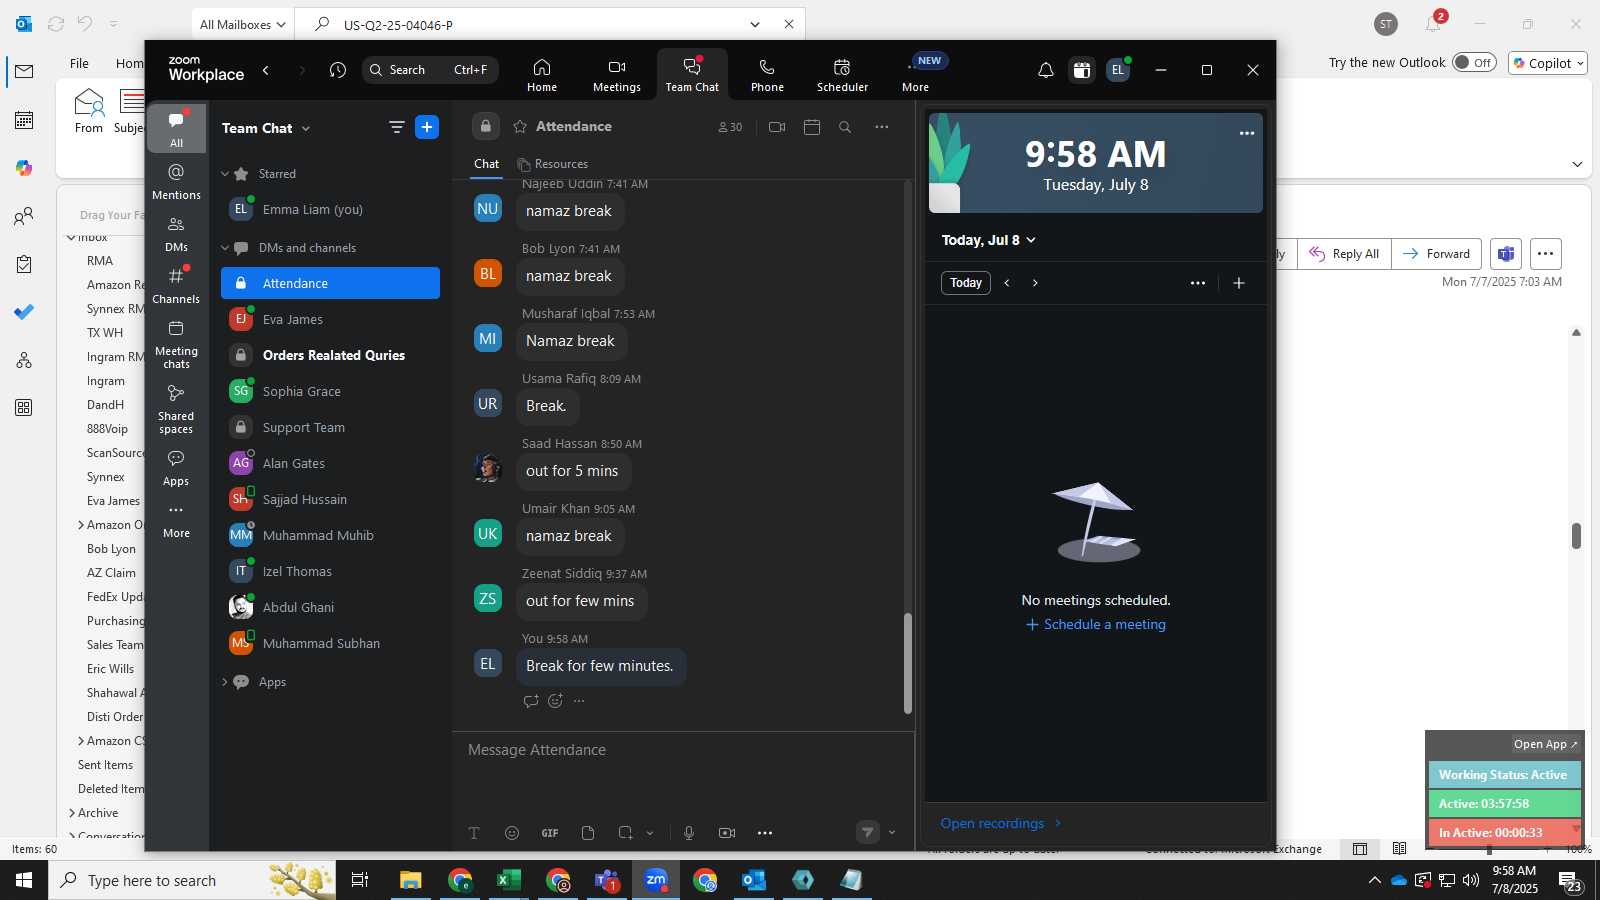This screenshot has height=900, width=1600.
Task: Click Zoom history clock icon
Action: 338,70
